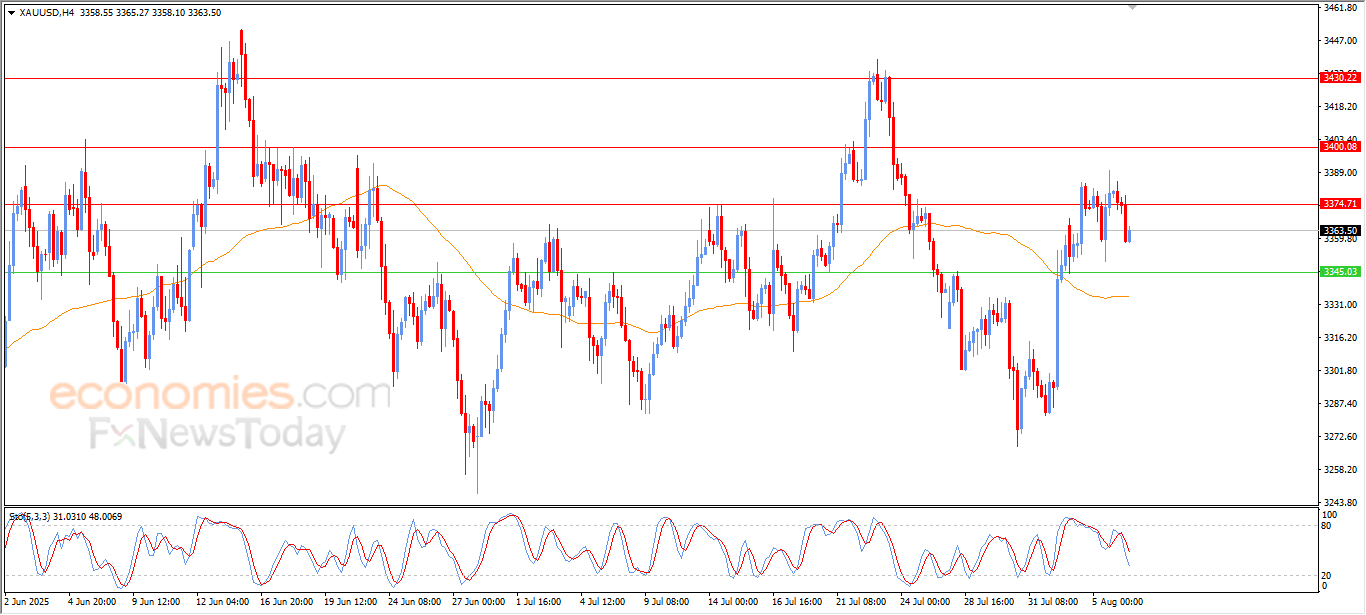Click the 3389.00 value on price axis

tap(1340, 173)
